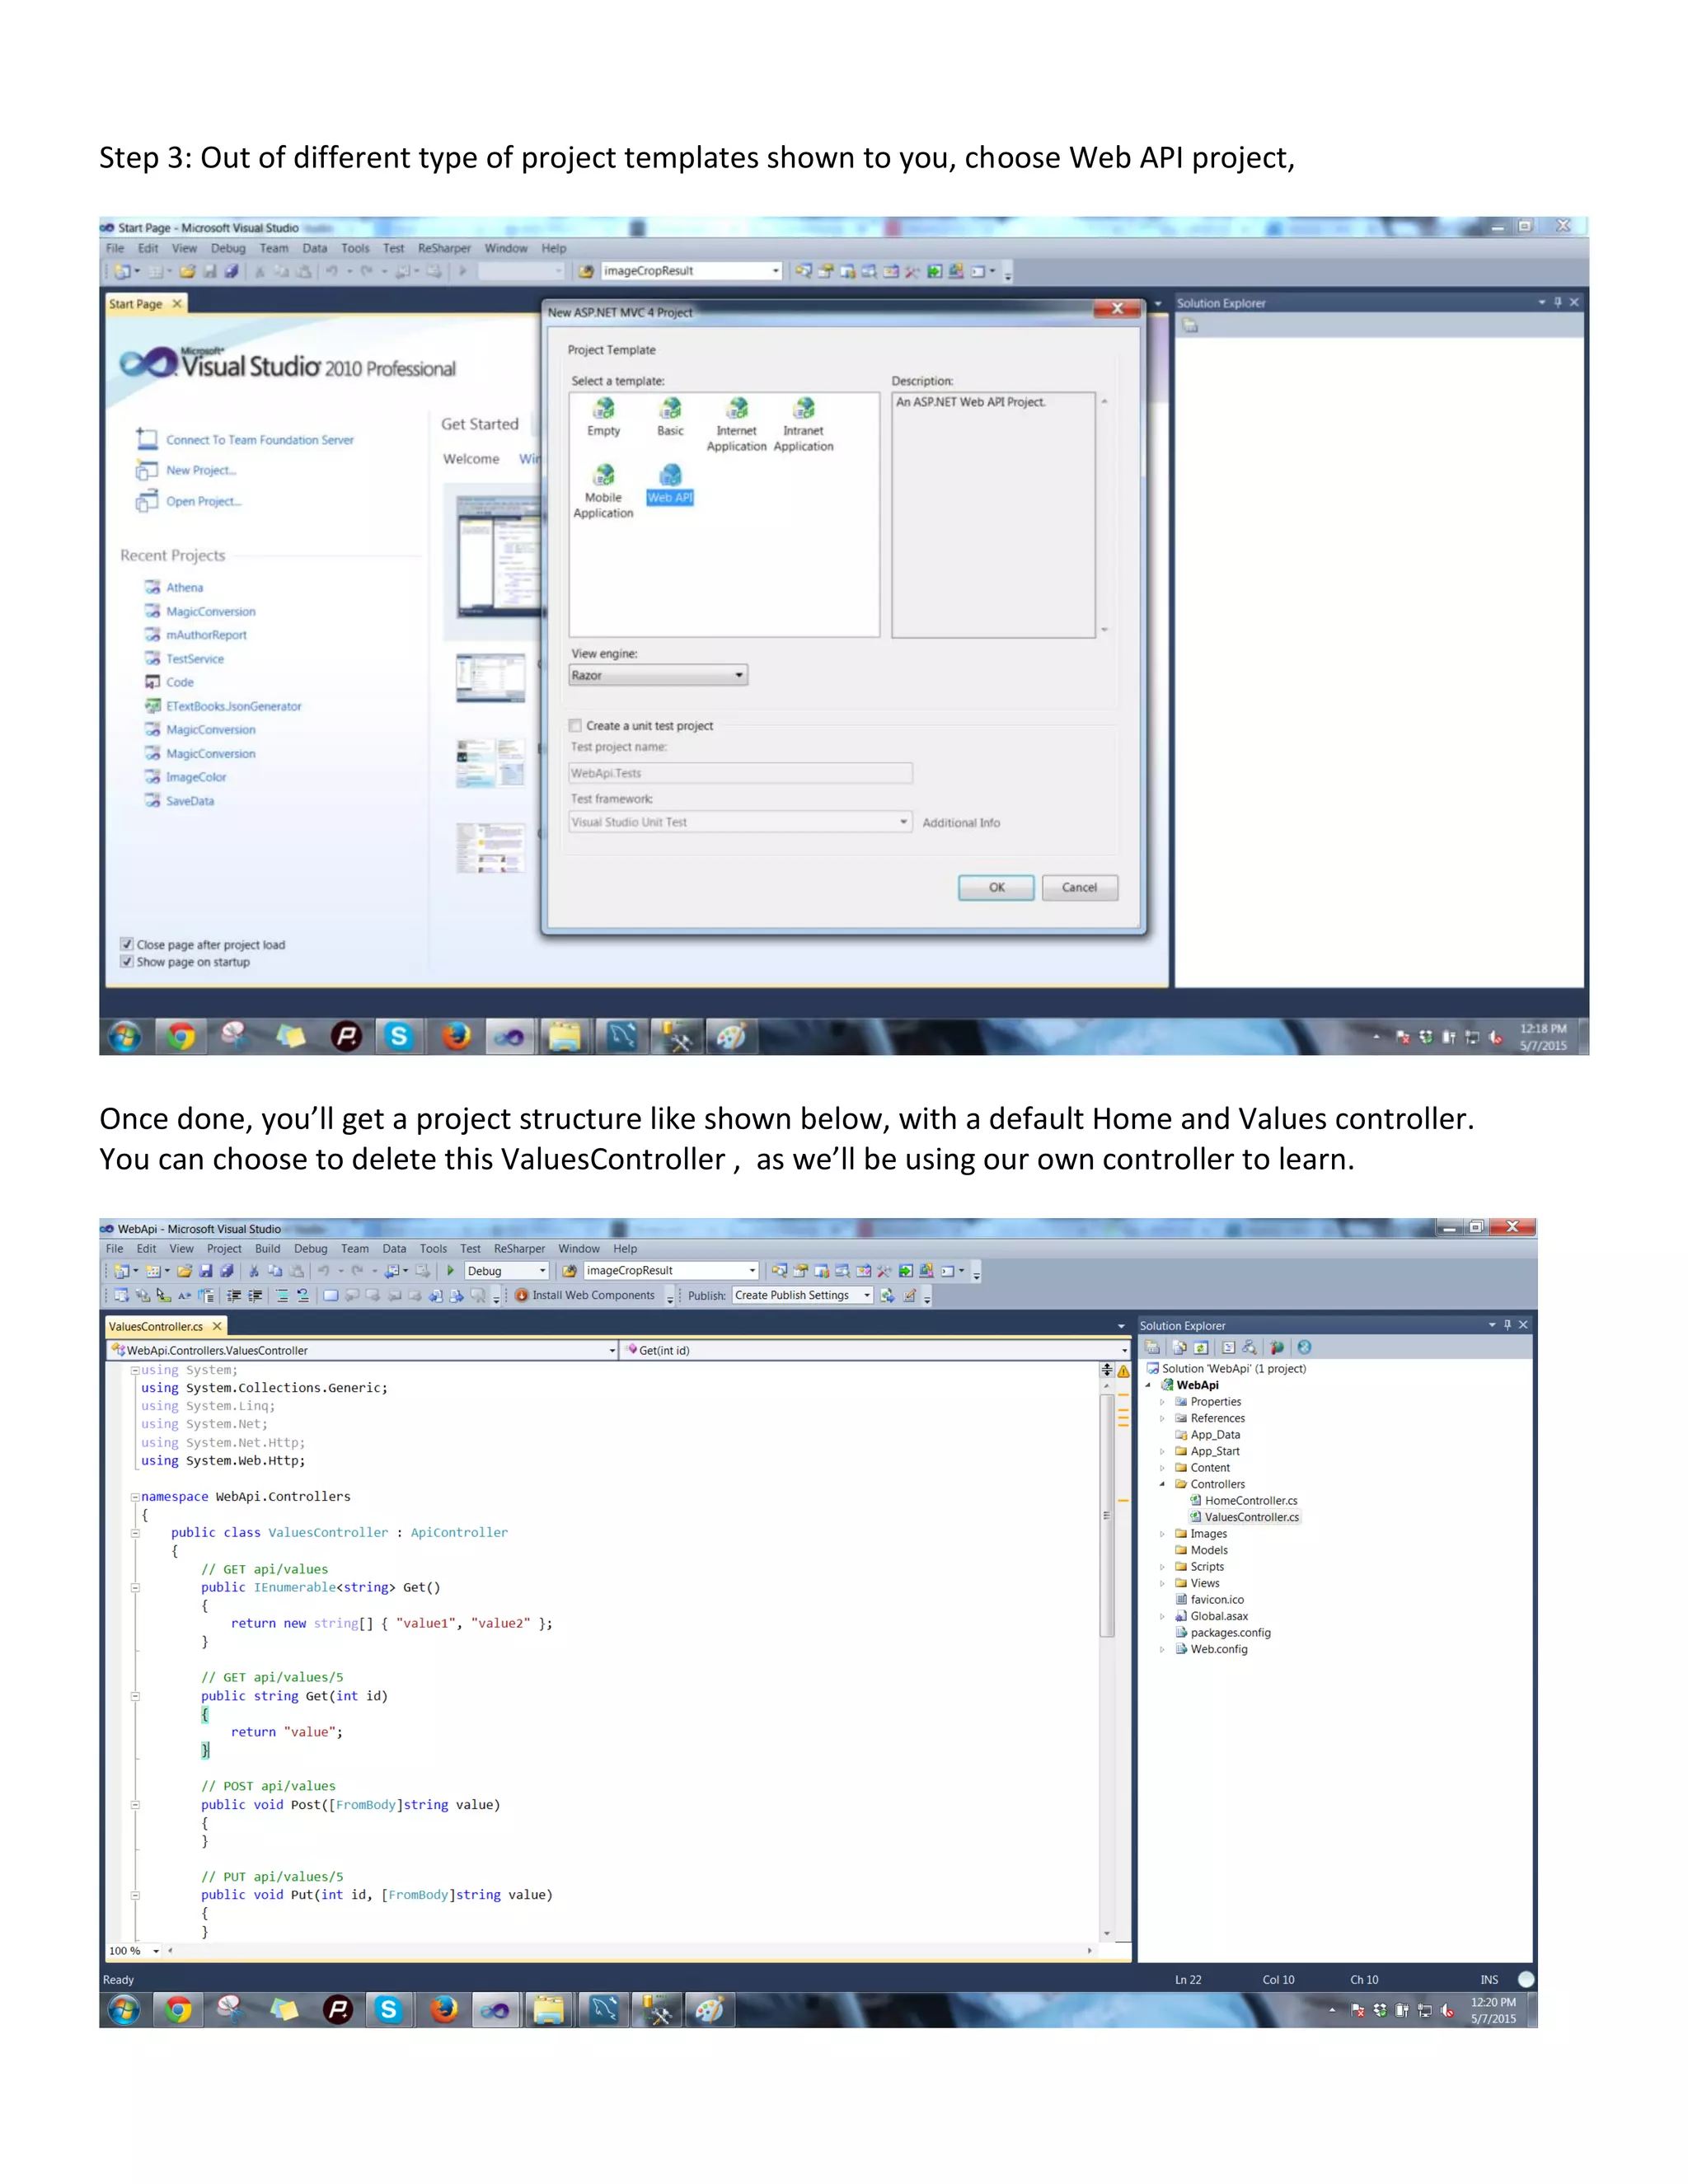Close the ValuesController.cs tab
Screen dimensions: 1688x2184
click(x=217, y=1327)
